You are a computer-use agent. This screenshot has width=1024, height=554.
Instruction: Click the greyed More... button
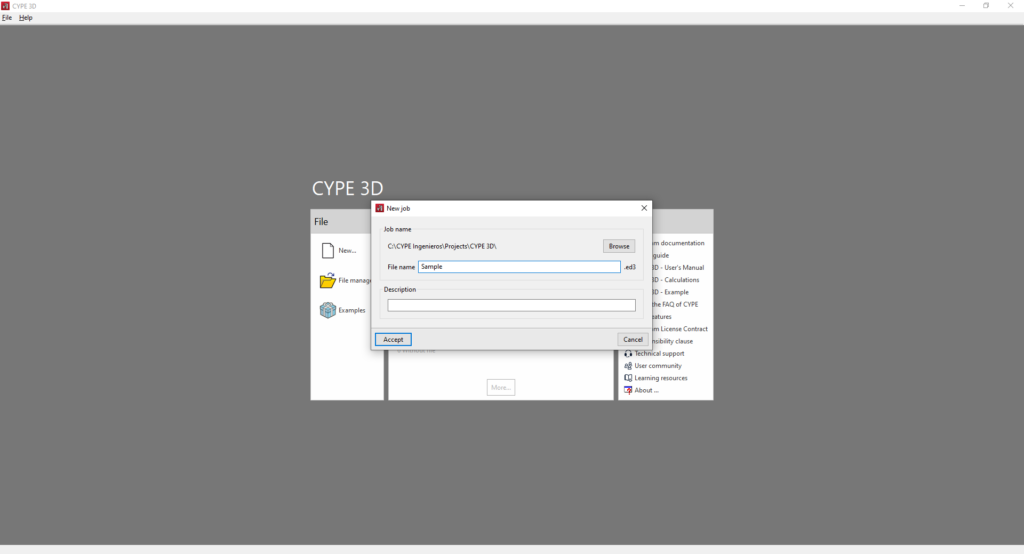click(501, 387)
